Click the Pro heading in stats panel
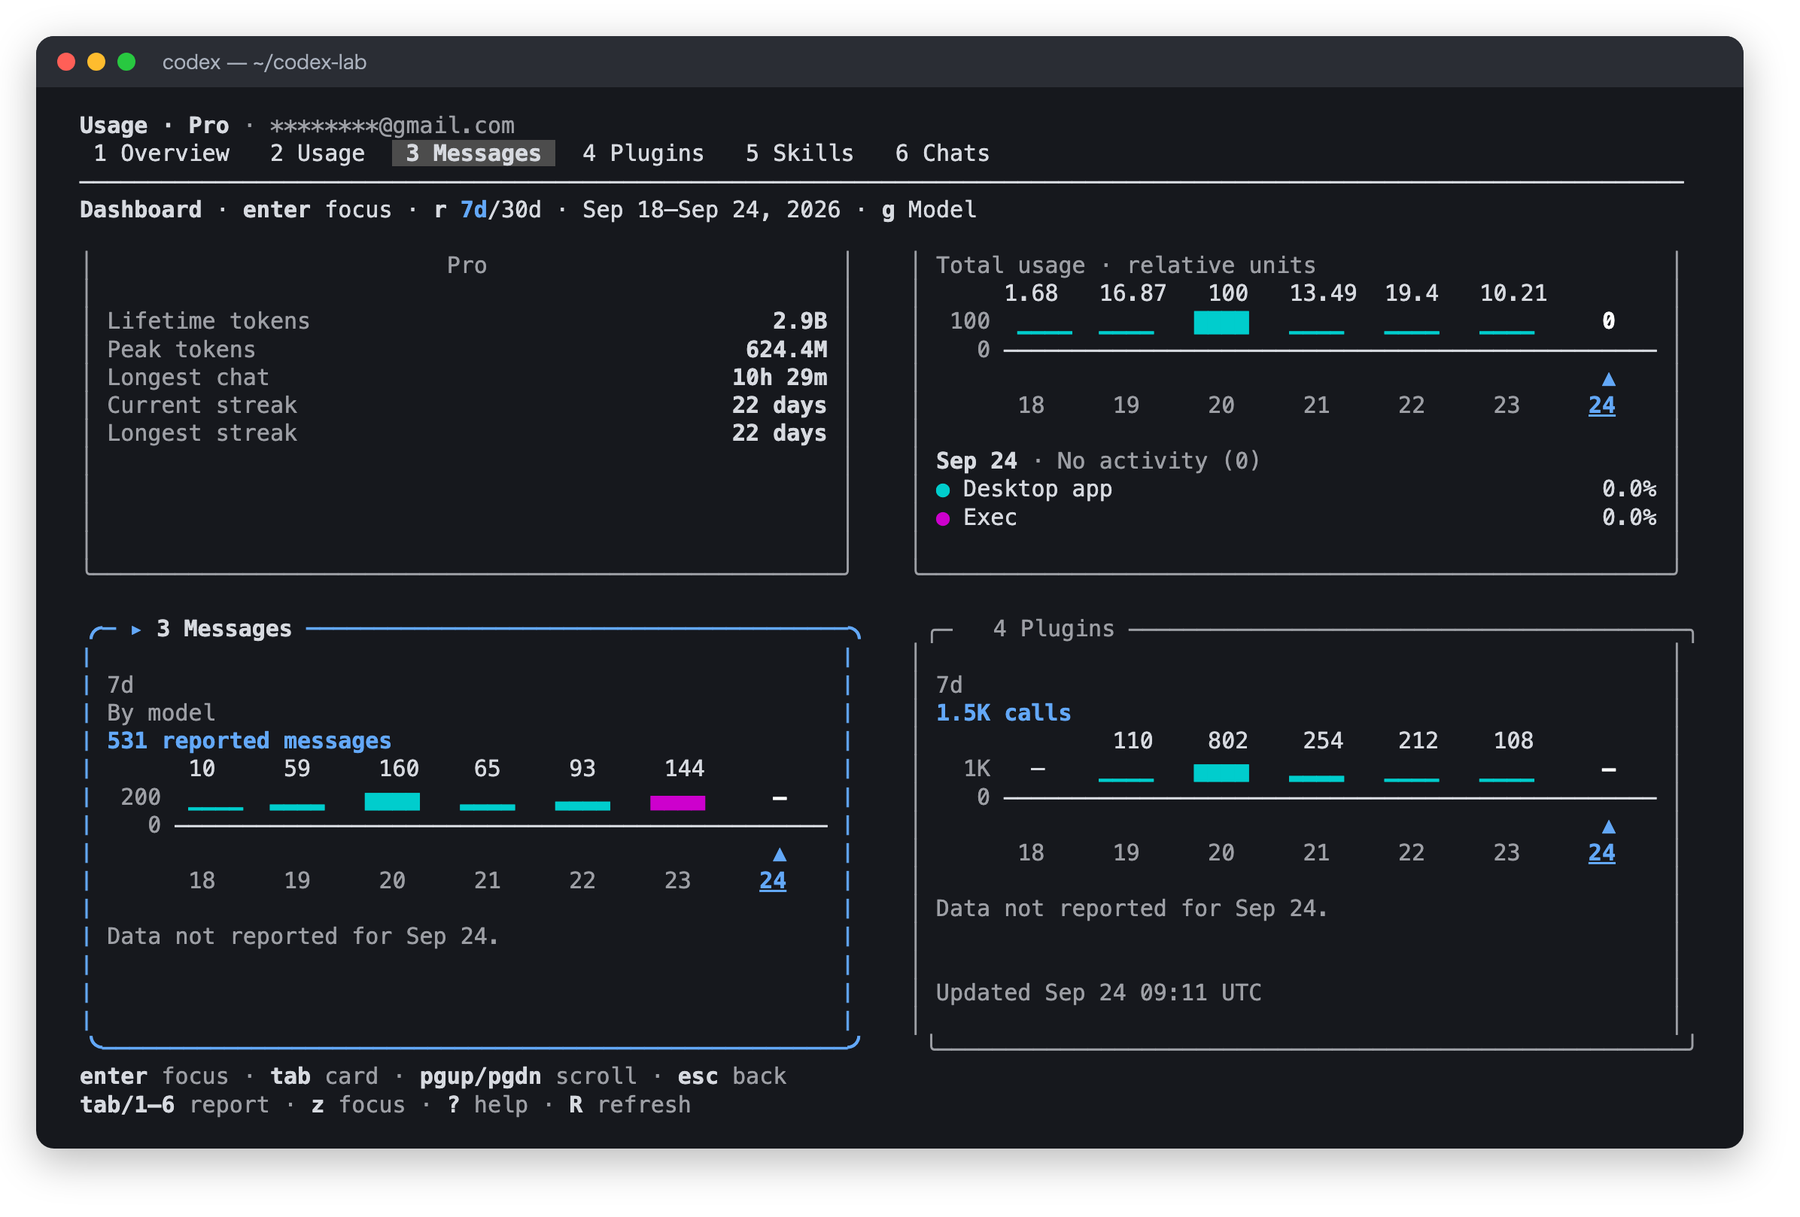Image resolution: width=1800 pixels, height=1217 pixels. click(x=467, y=265)
